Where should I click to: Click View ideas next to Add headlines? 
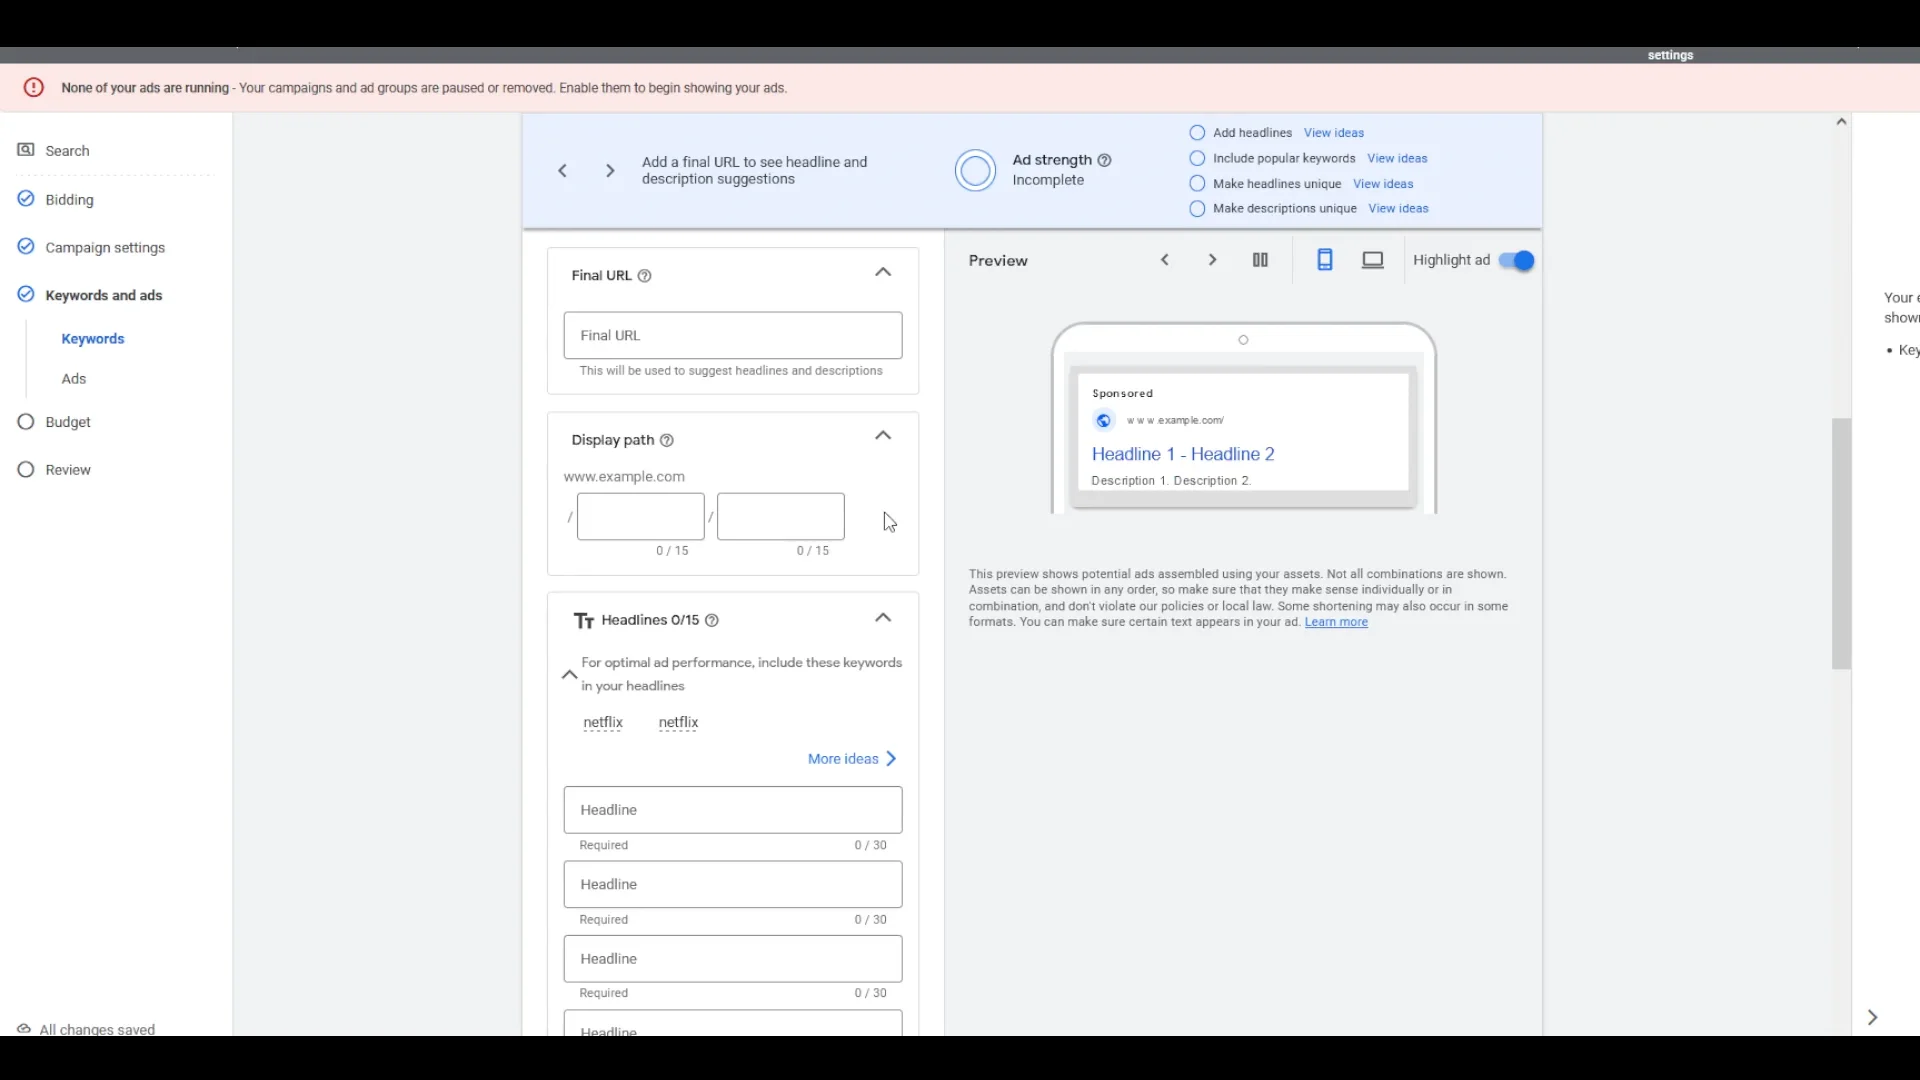pos(1334,133)
